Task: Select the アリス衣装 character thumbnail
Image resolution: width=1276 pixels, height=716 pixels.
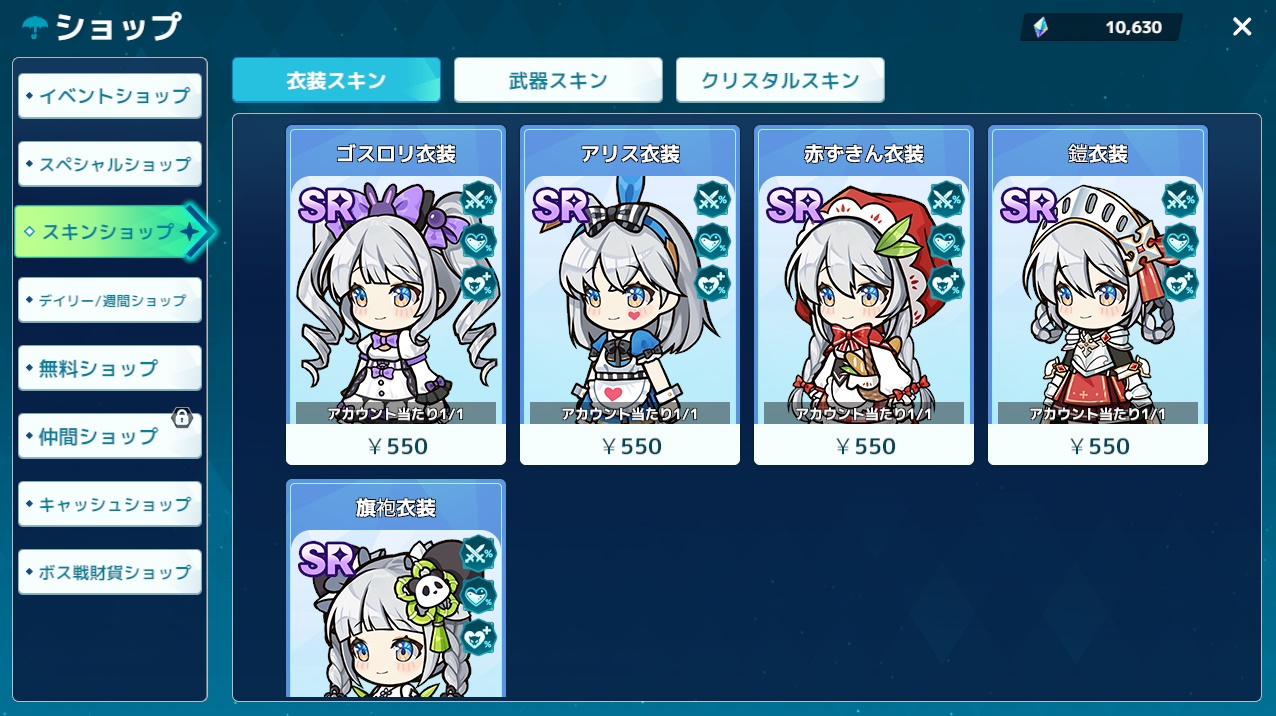Action: [x=630, y=300]
